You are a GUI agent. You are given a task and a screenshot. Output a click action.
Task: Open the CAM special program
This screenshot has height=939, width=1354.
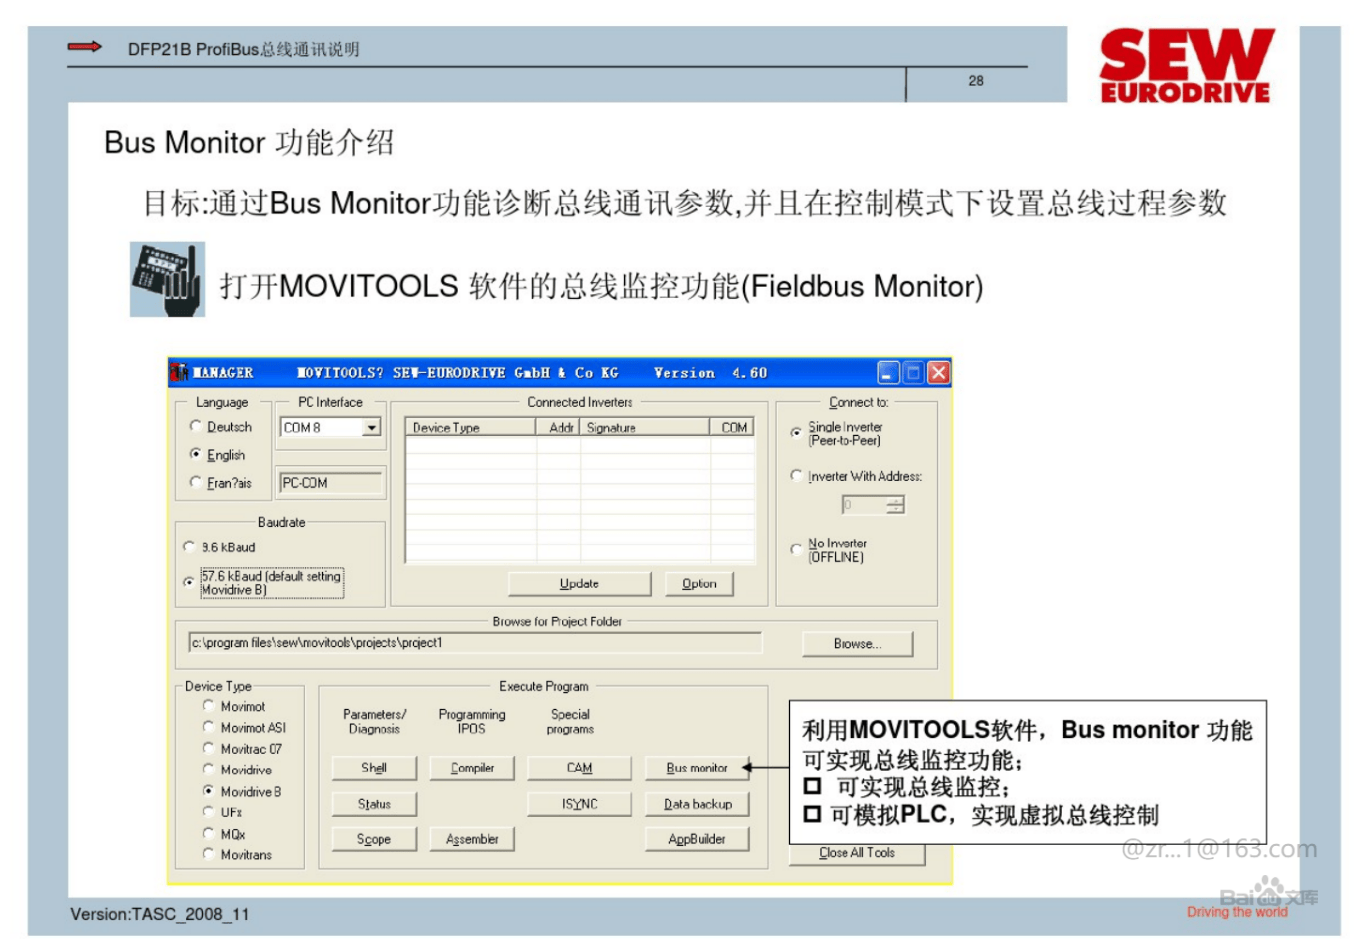tap(580, 768)
